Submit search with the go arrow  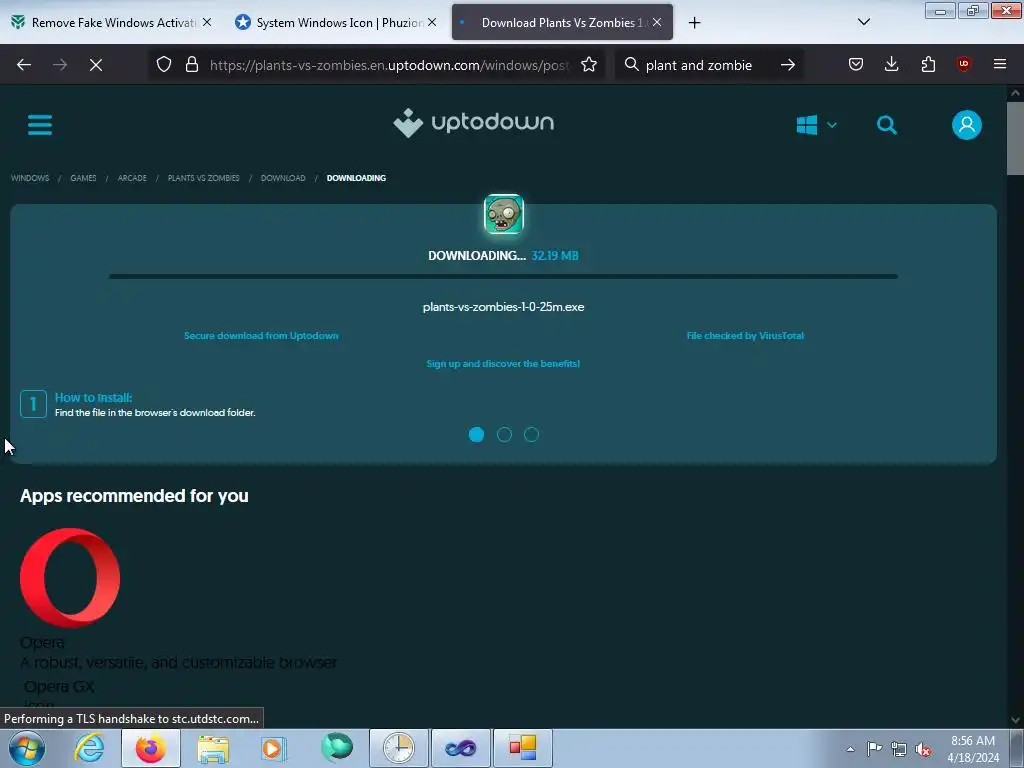click(788, 65)
